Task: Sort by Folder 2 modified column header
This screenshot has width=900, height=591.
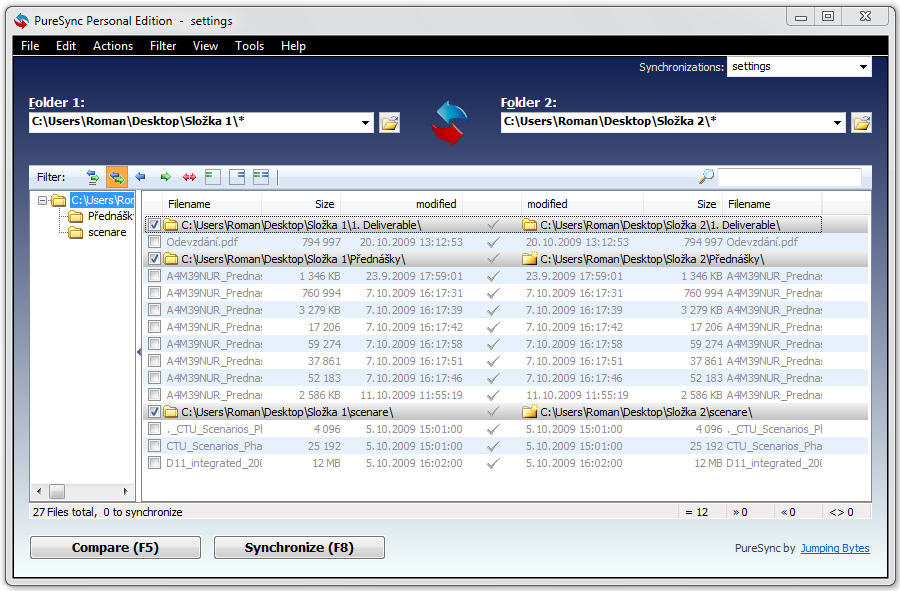Action: pyautogui.click(x=582, y=204)
